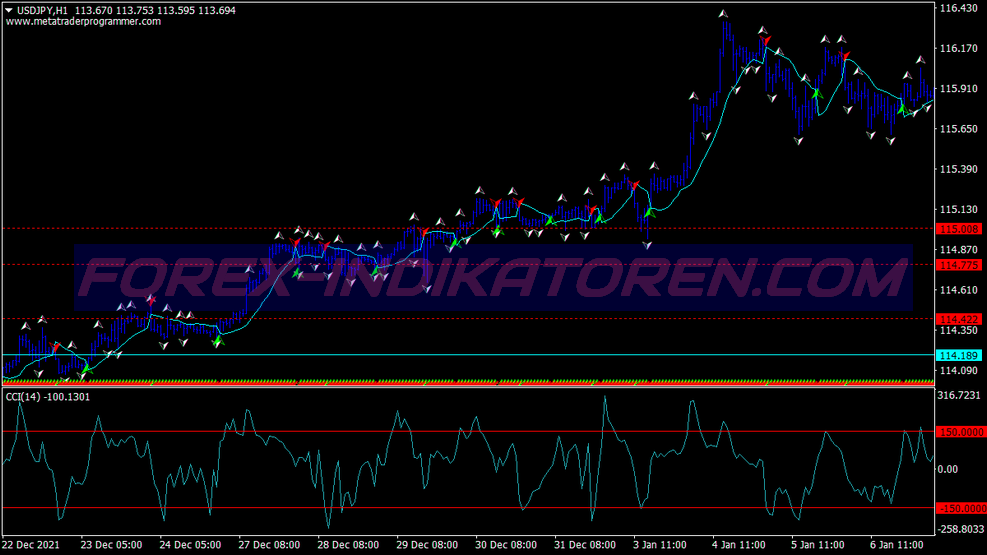This screenshot has width=987, height=555.
Task: Select the -150.0000 CCI level label
Action: 961,508
